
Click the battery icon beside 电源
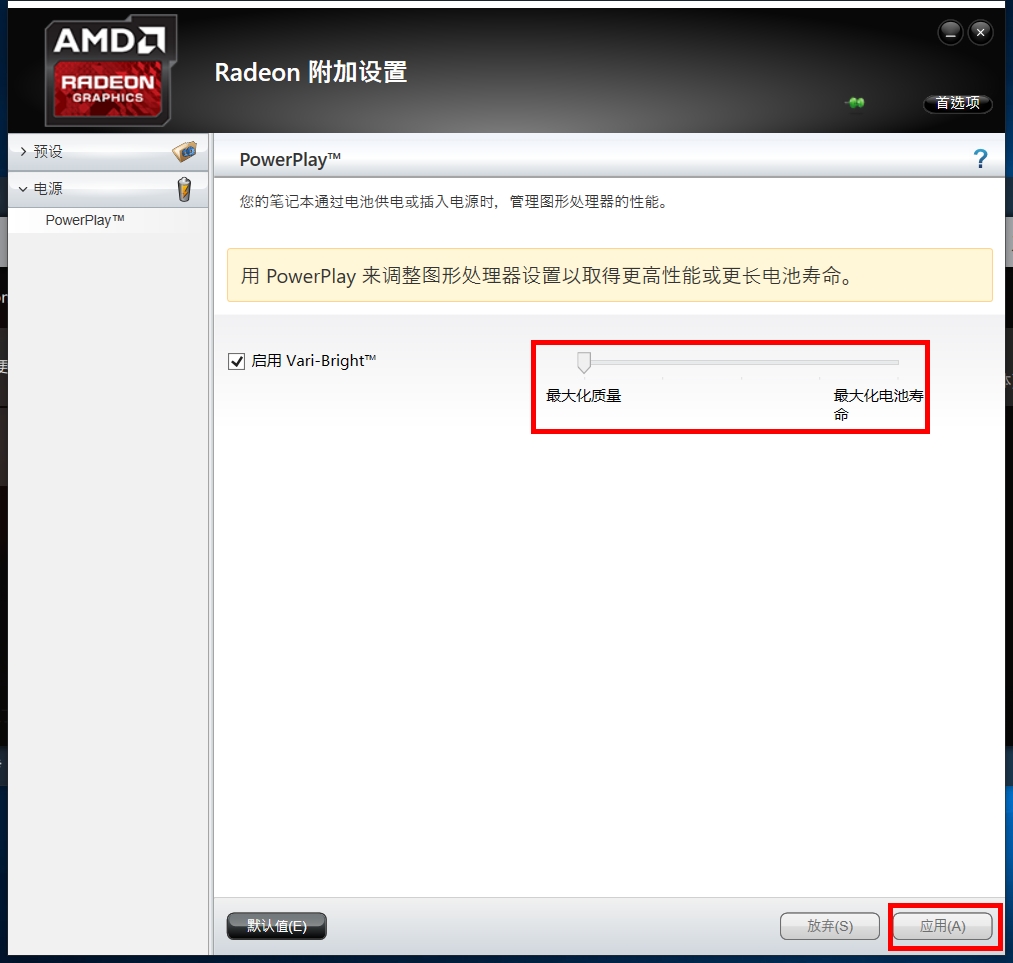pos(183,188)
